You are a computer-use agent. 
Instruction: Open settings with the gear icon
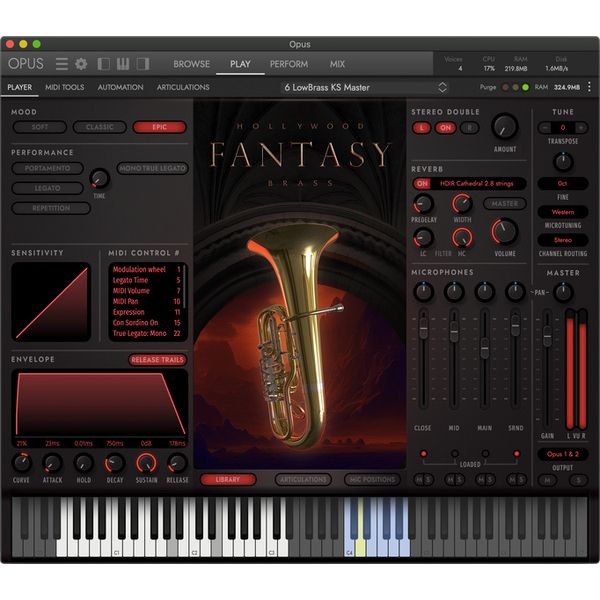point(81,64)
